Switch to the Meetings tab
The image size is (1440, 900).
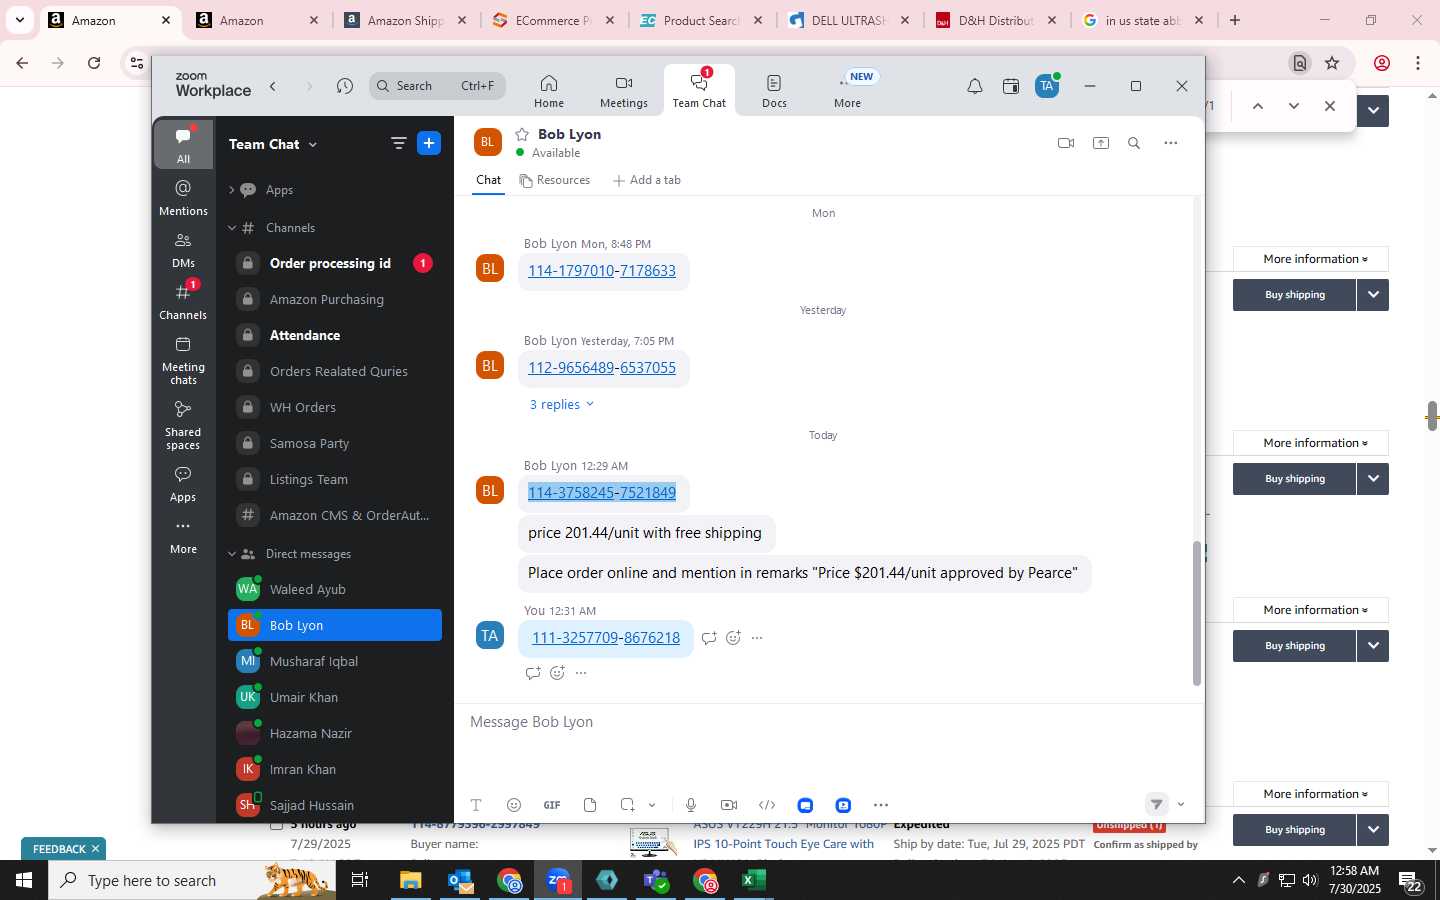[624, 91]
